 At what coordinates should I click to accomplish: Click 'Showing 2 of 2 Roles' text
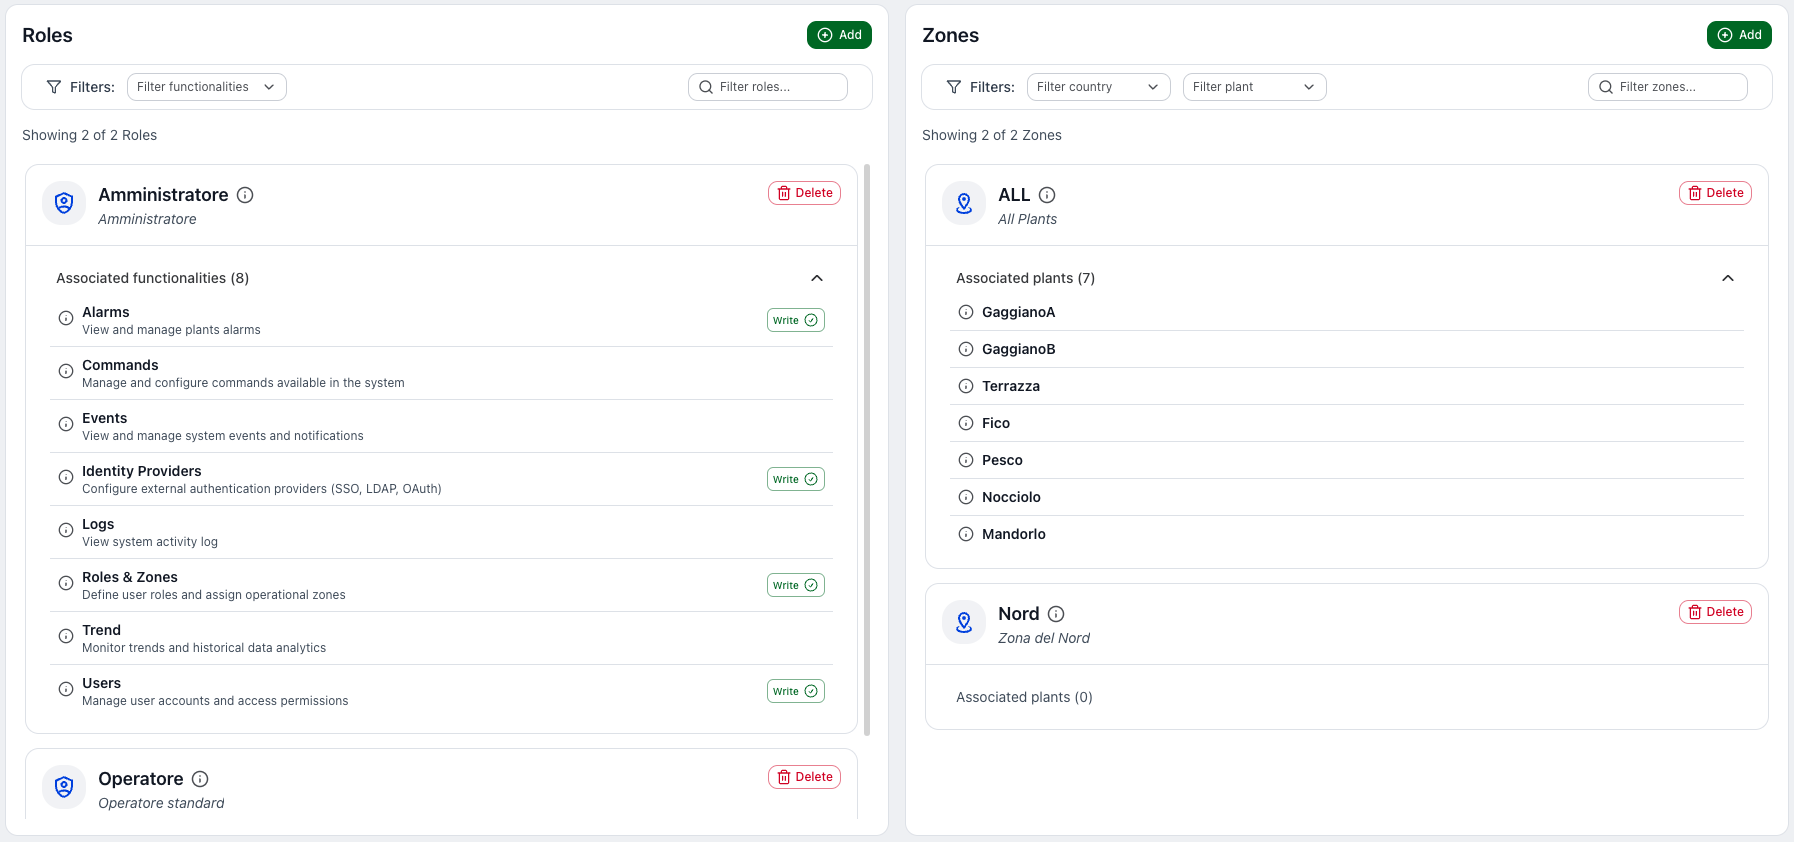[x=90, y=135]
